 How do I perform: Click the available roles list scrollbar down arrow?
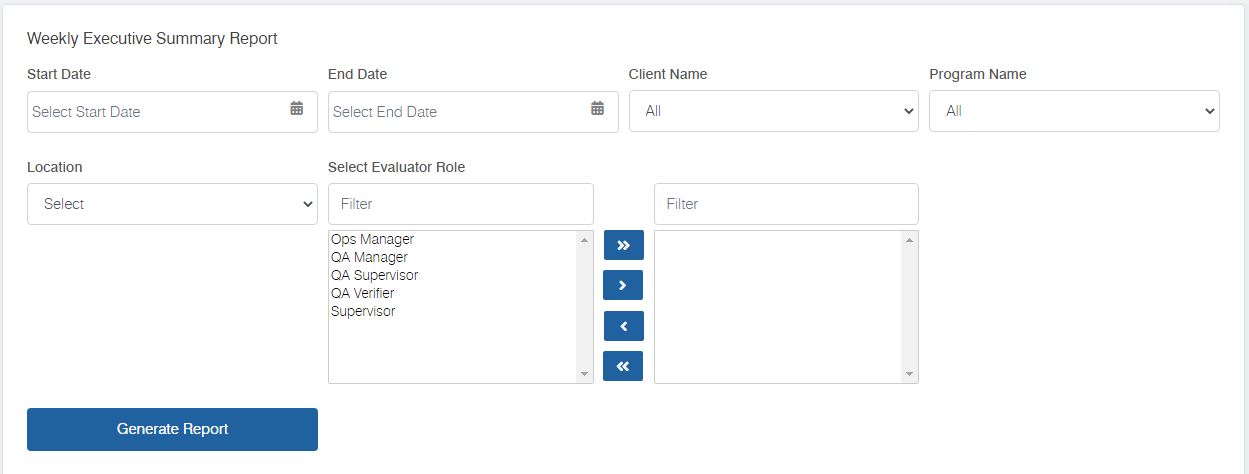(x=585, y=374)
